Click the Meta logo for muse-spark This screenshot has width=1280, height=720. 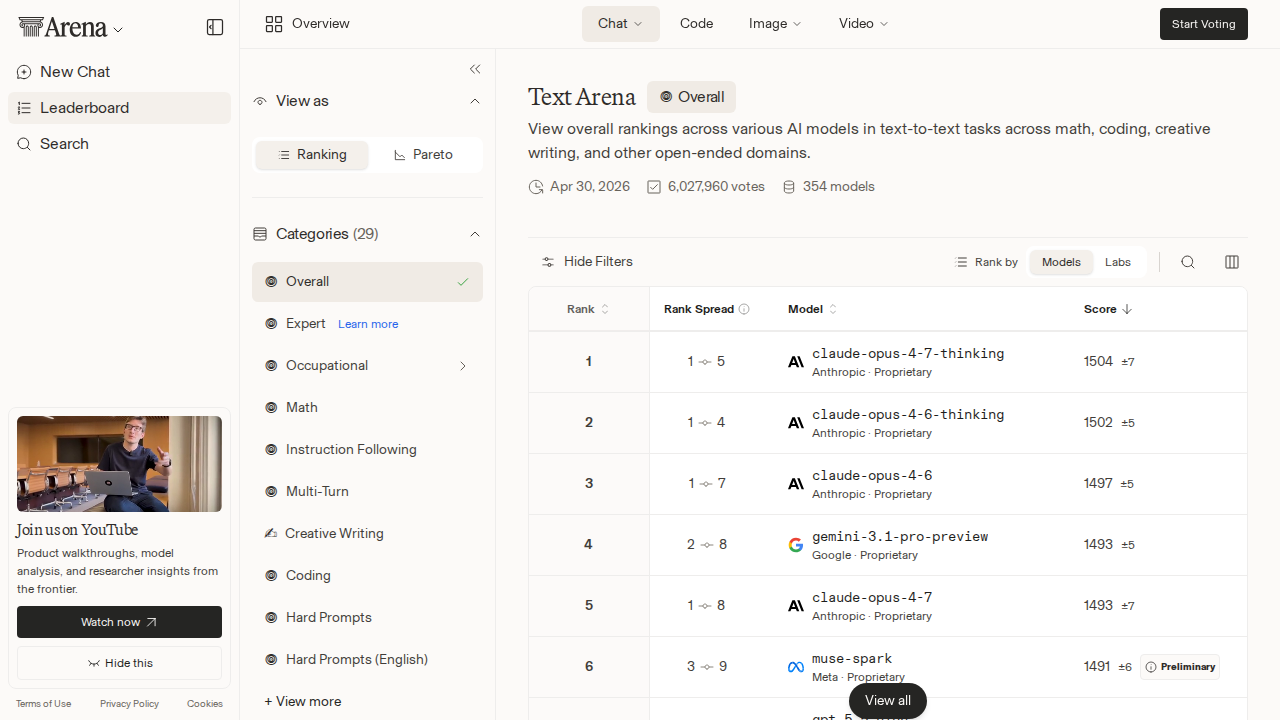coord(796,667)
